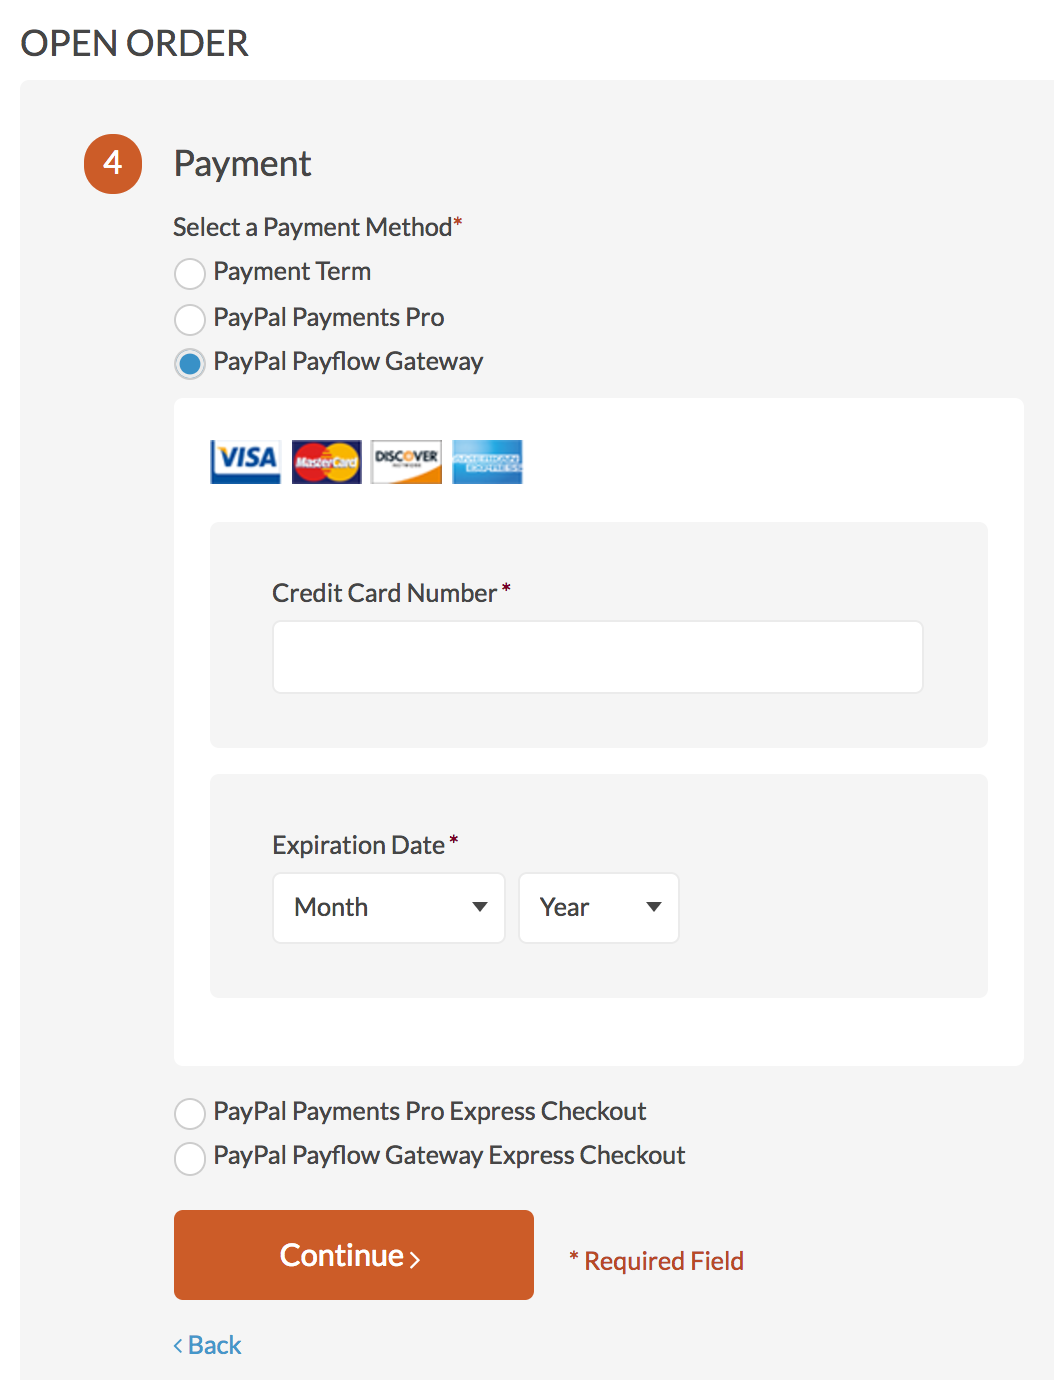Click the Expiration Date label
This screenshot has height=1380, width=1054.
tap(359, 845)
